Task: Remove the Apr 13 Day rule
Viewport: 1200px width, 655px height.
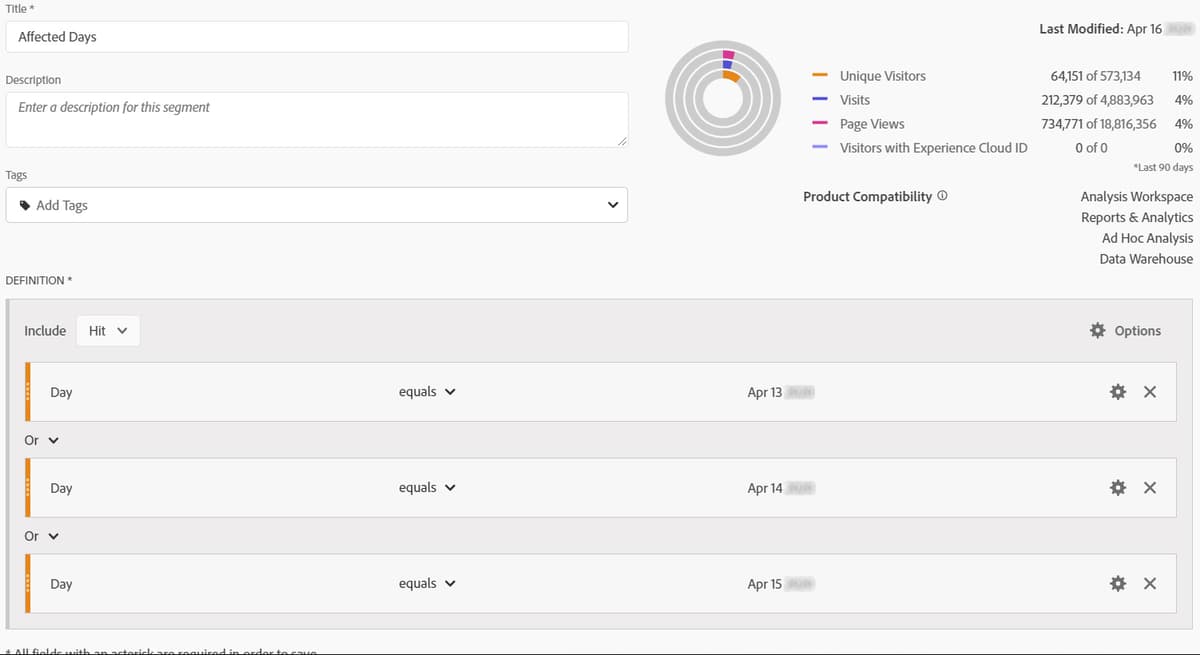Action: (x=1149, y=392)
